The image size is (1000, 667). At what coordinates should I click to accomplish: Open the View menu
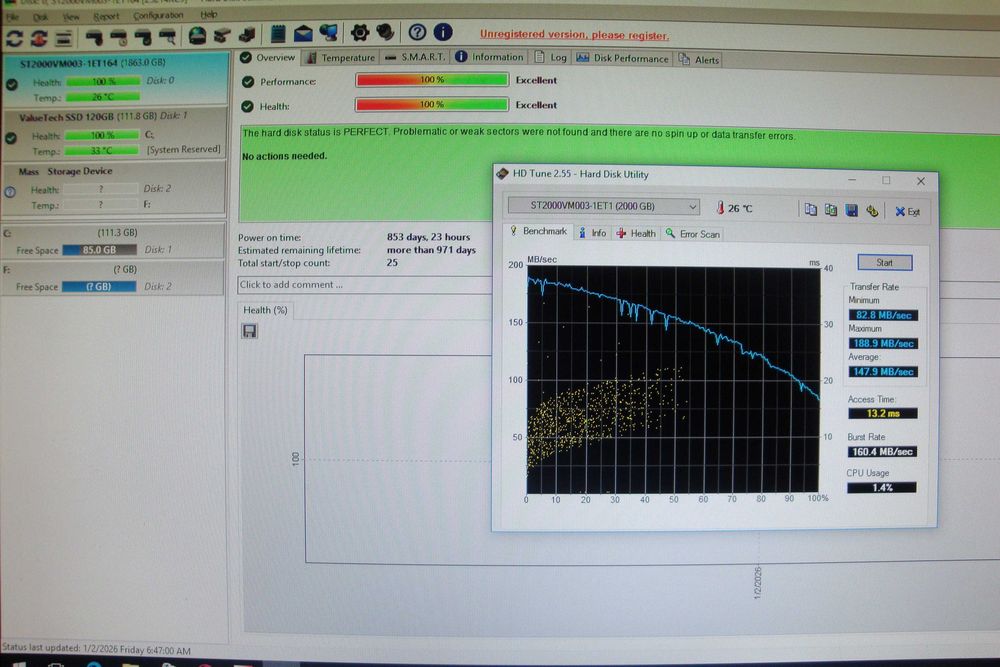[71, 17]
